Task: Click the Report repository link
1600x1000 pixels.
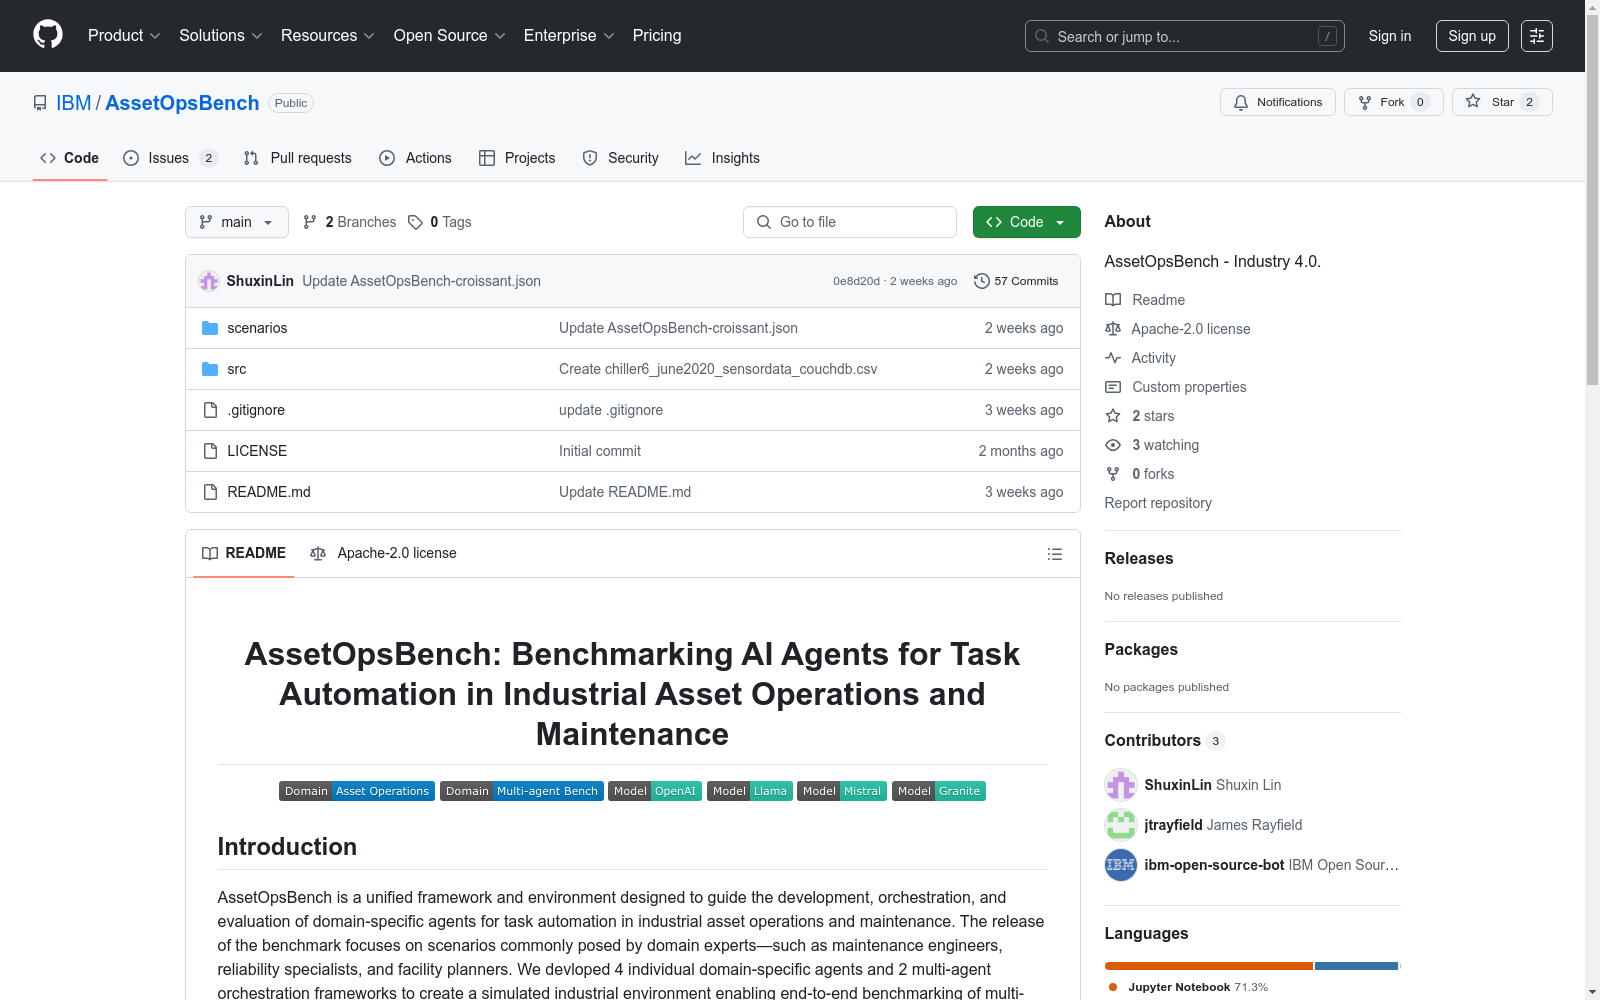Action: [1158, 503]
